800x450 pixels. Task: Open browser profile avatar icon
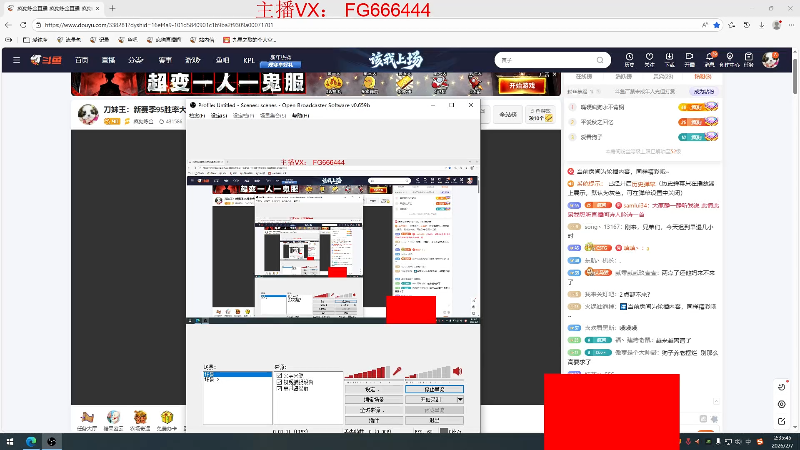pos(777,24)
